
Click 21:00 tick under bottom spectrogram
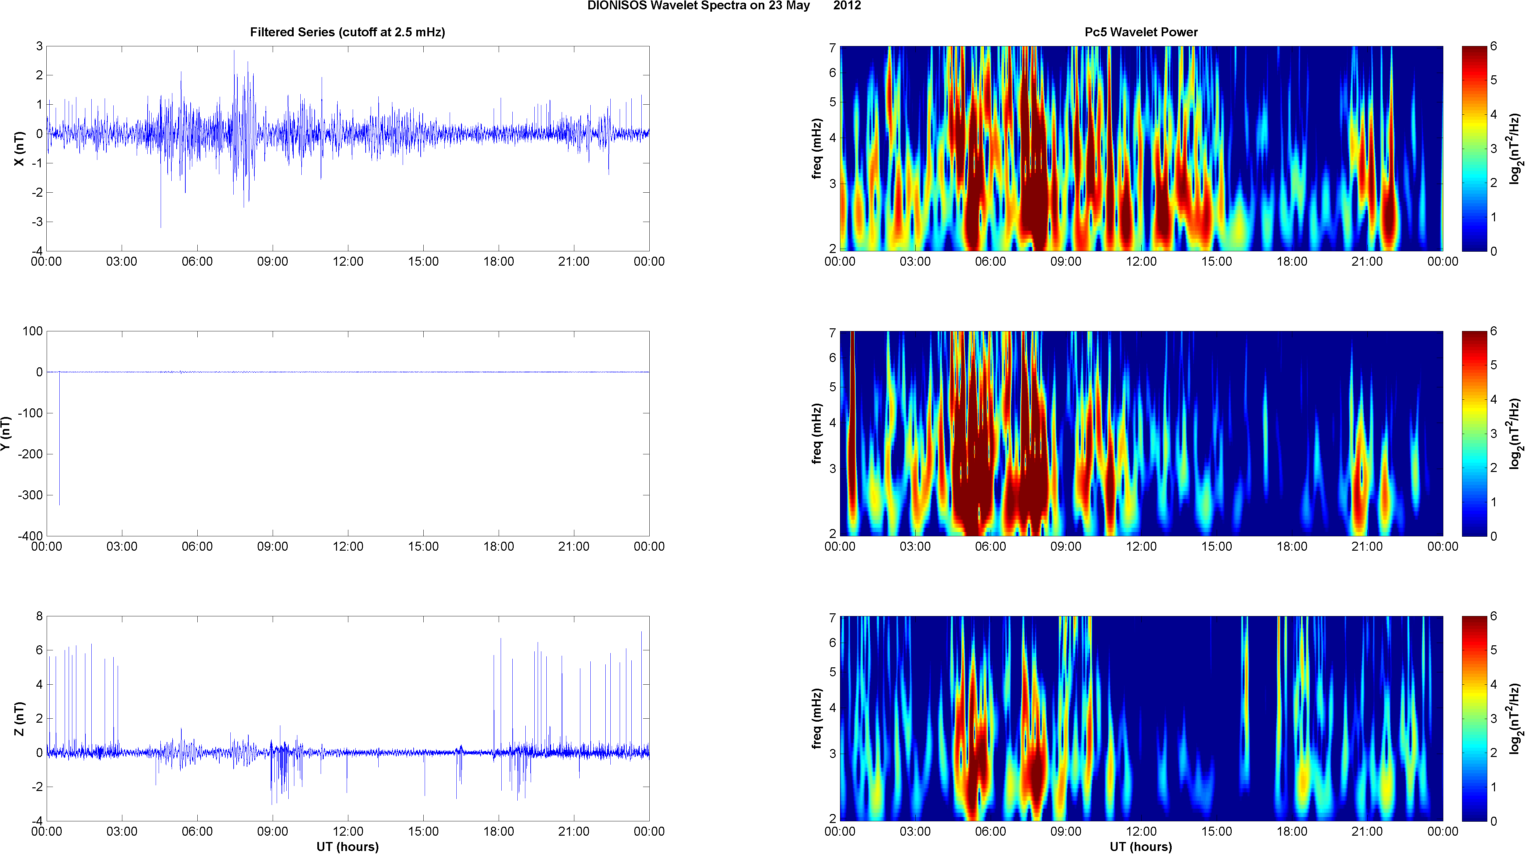coord(1367,832)
